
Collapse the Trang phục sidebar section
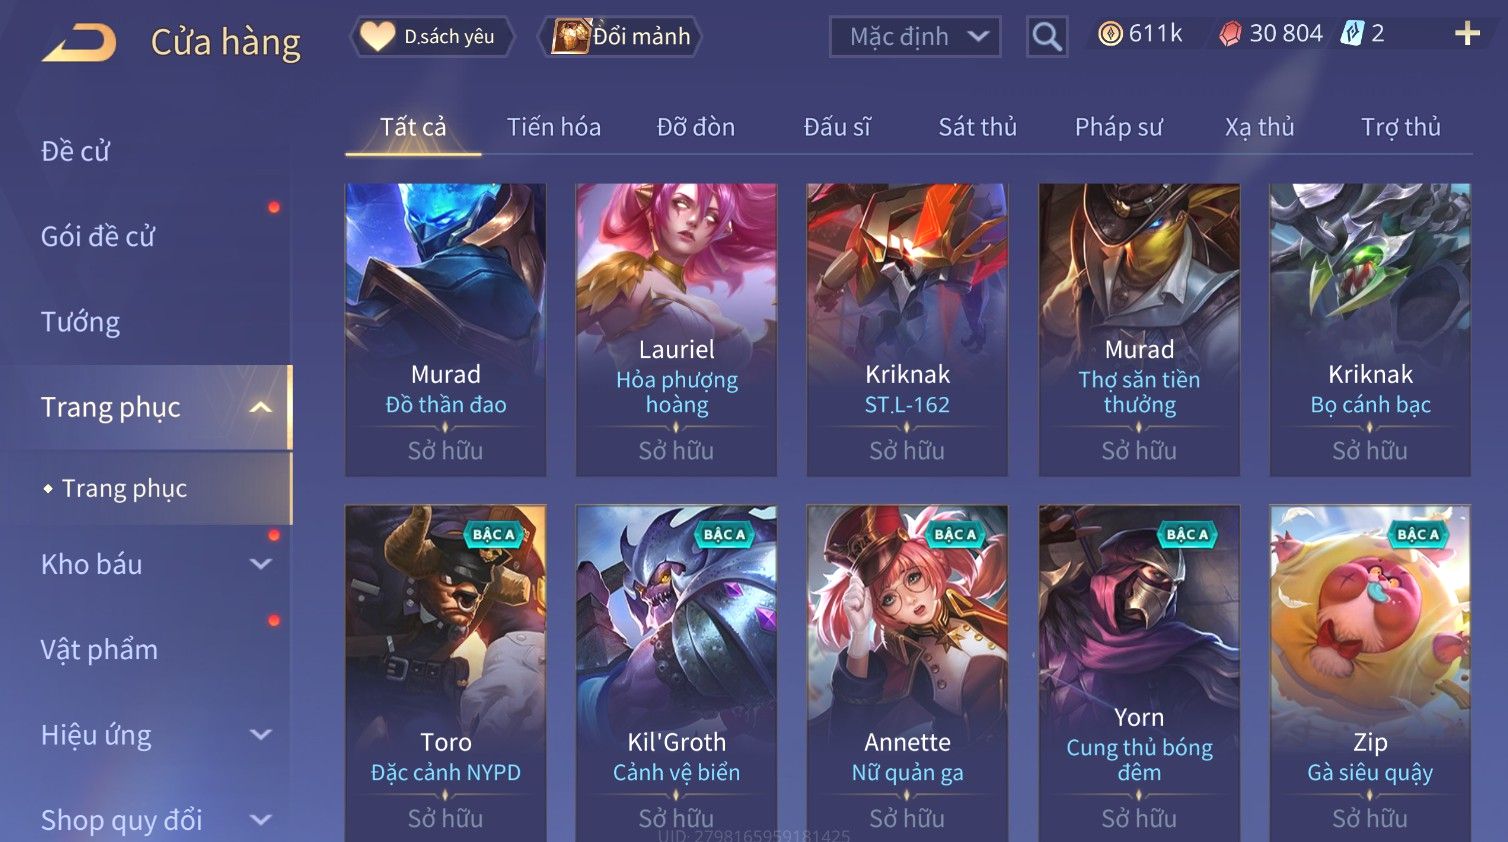tap(261, 407)
